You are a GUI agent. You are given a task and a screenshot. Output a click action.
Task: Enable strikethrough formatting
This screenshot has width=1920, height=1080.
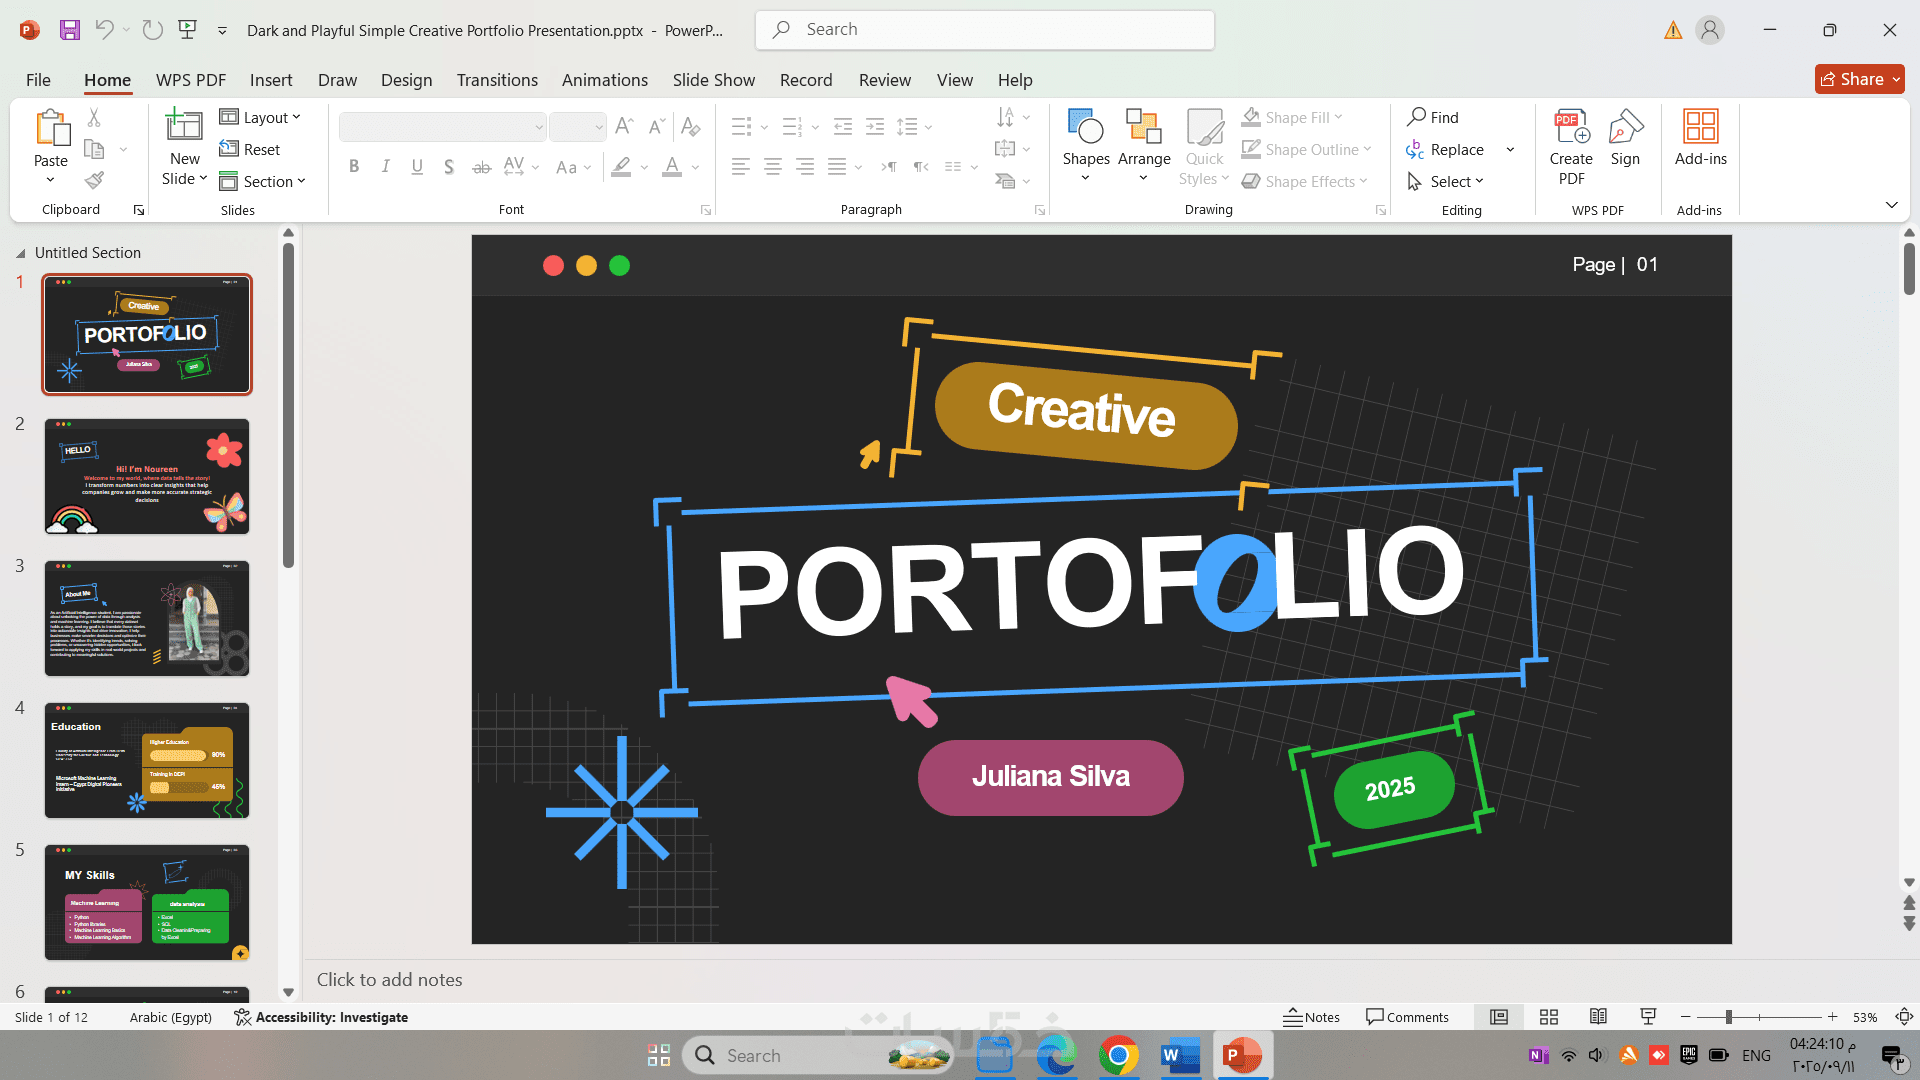(481, 166)
